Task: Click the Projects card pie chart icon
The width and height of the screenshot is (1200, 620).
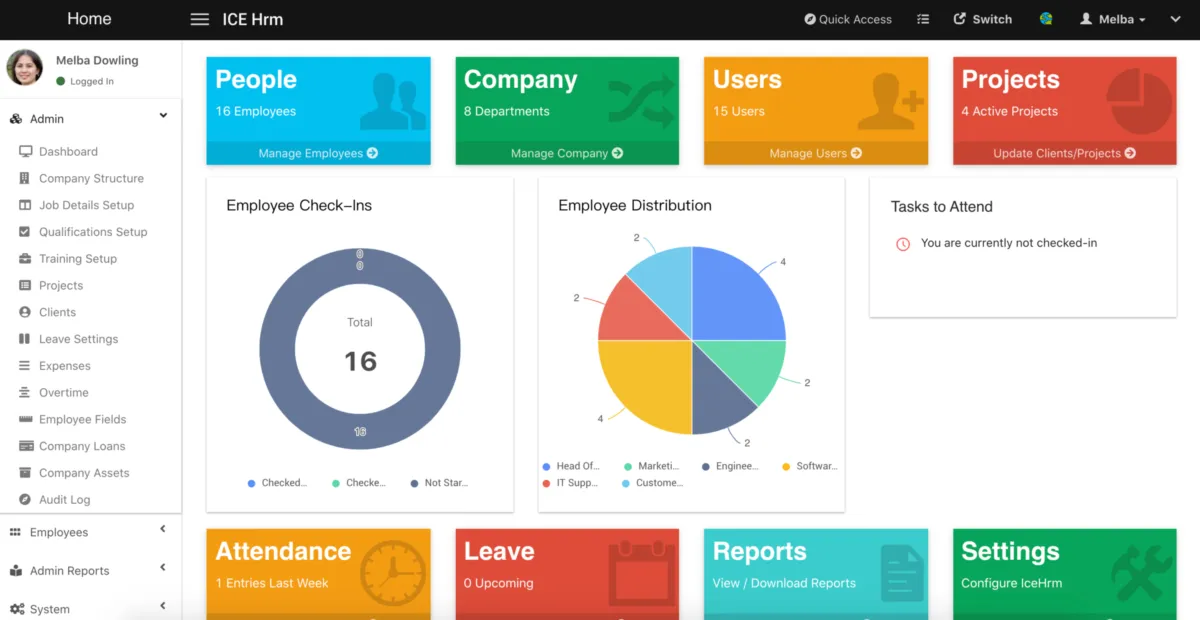Action: pyautogui.click(x=1139, y=102)
